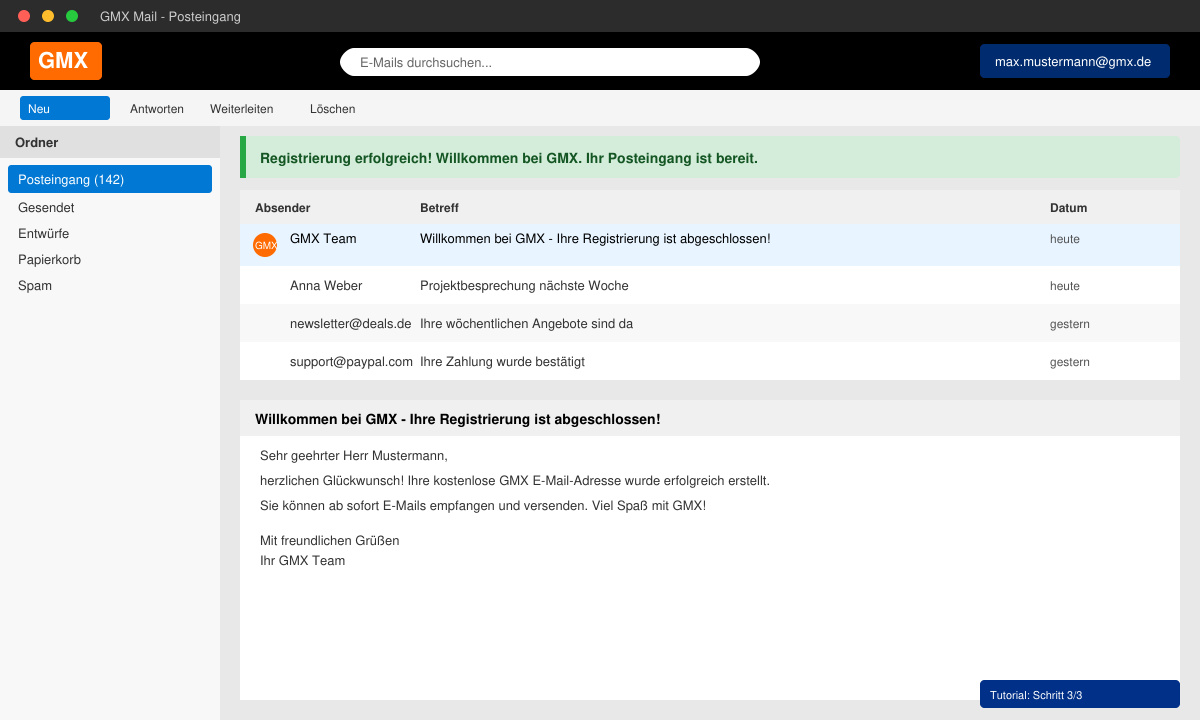Open the Gesendet folder
This screenshot has height=720, width=1200.
click(46, 208)
